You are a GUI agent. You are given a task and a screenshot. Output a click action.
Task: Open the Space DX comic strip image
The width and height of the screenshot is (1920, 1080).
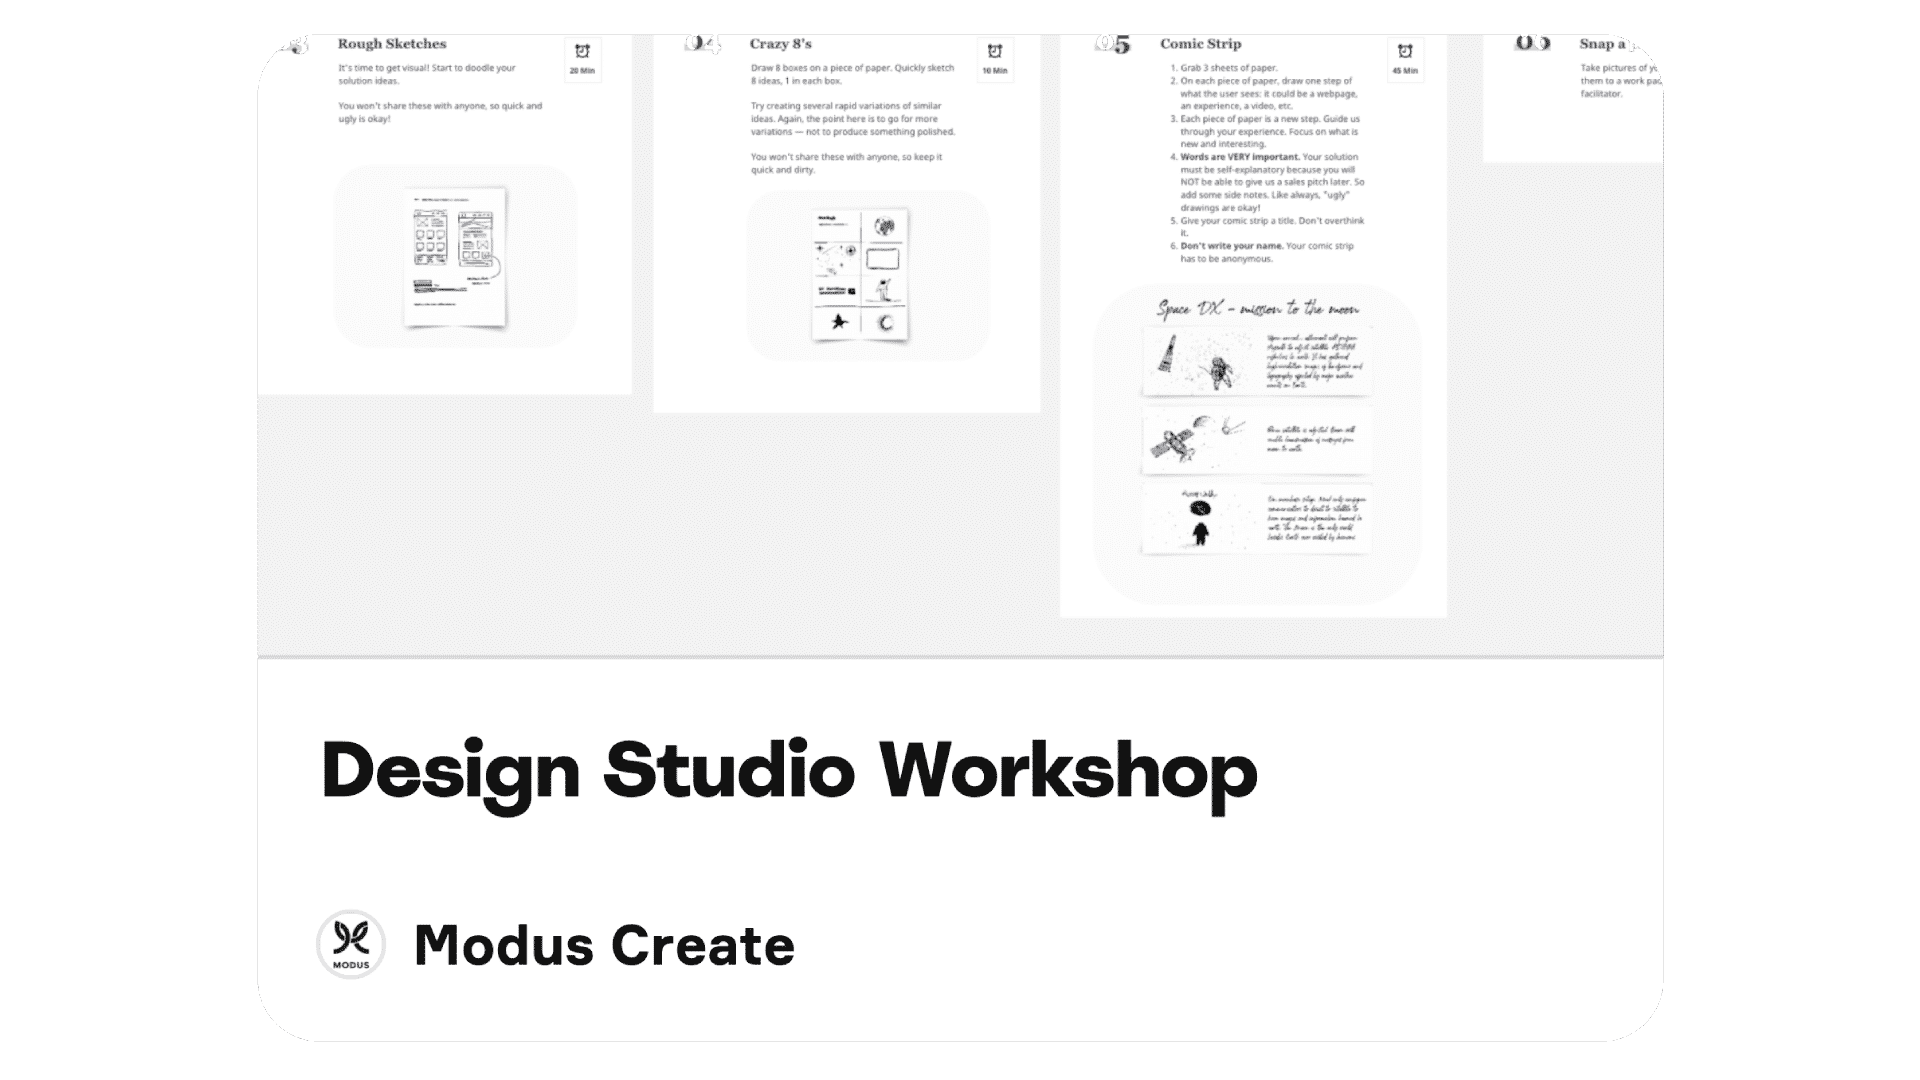[1256, 443]
